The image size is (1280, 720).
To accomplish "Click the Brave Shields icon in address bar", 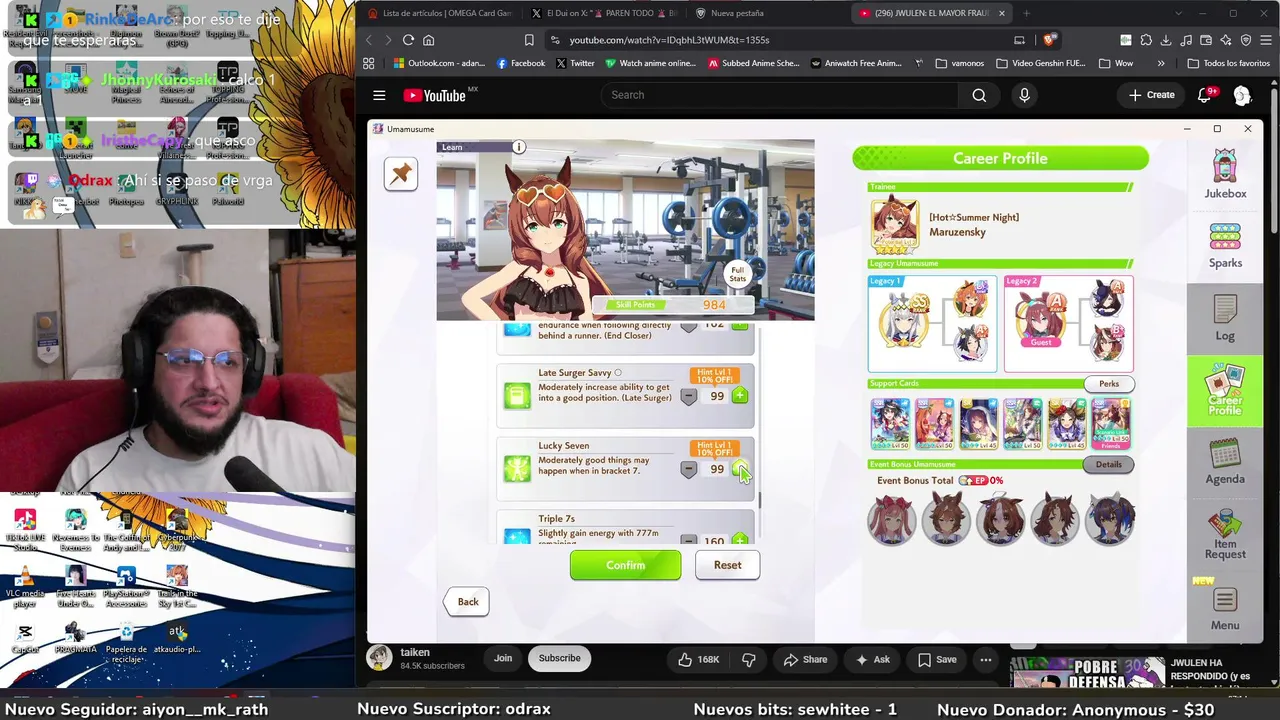I will point(1048,40).
